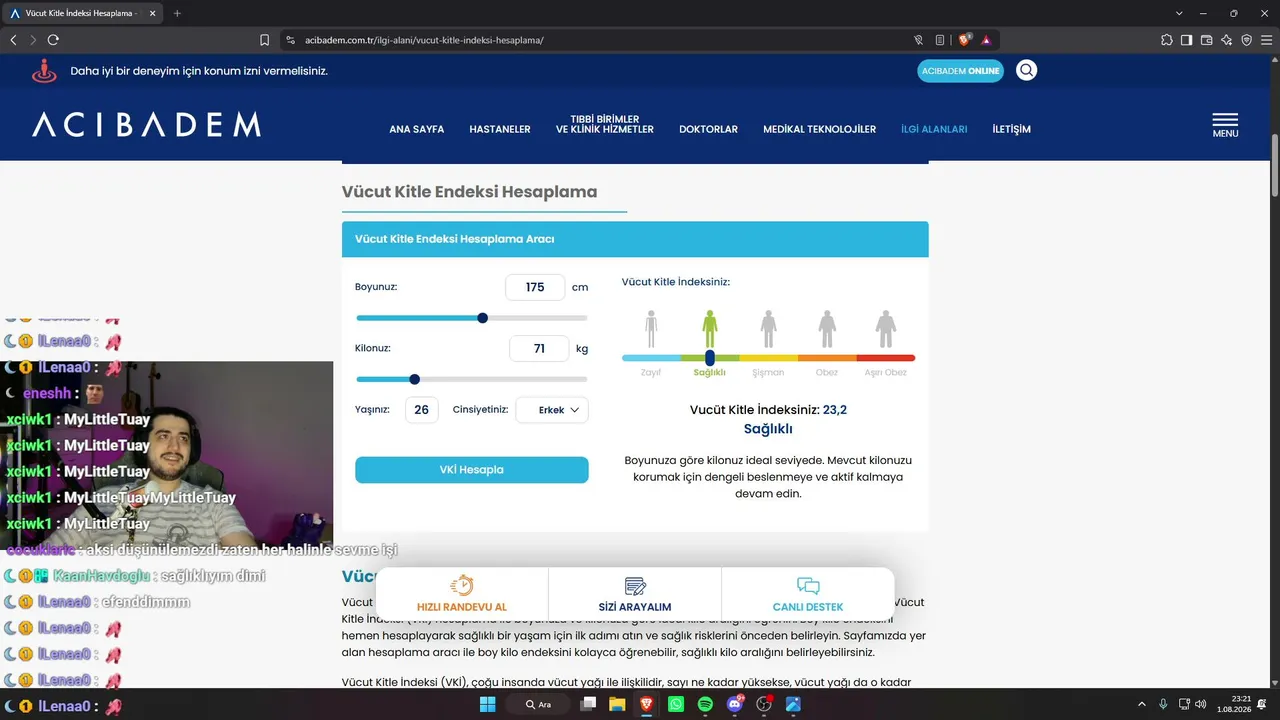
Task: Open OBS Studio from the taskbar
Action: [764, 704]
